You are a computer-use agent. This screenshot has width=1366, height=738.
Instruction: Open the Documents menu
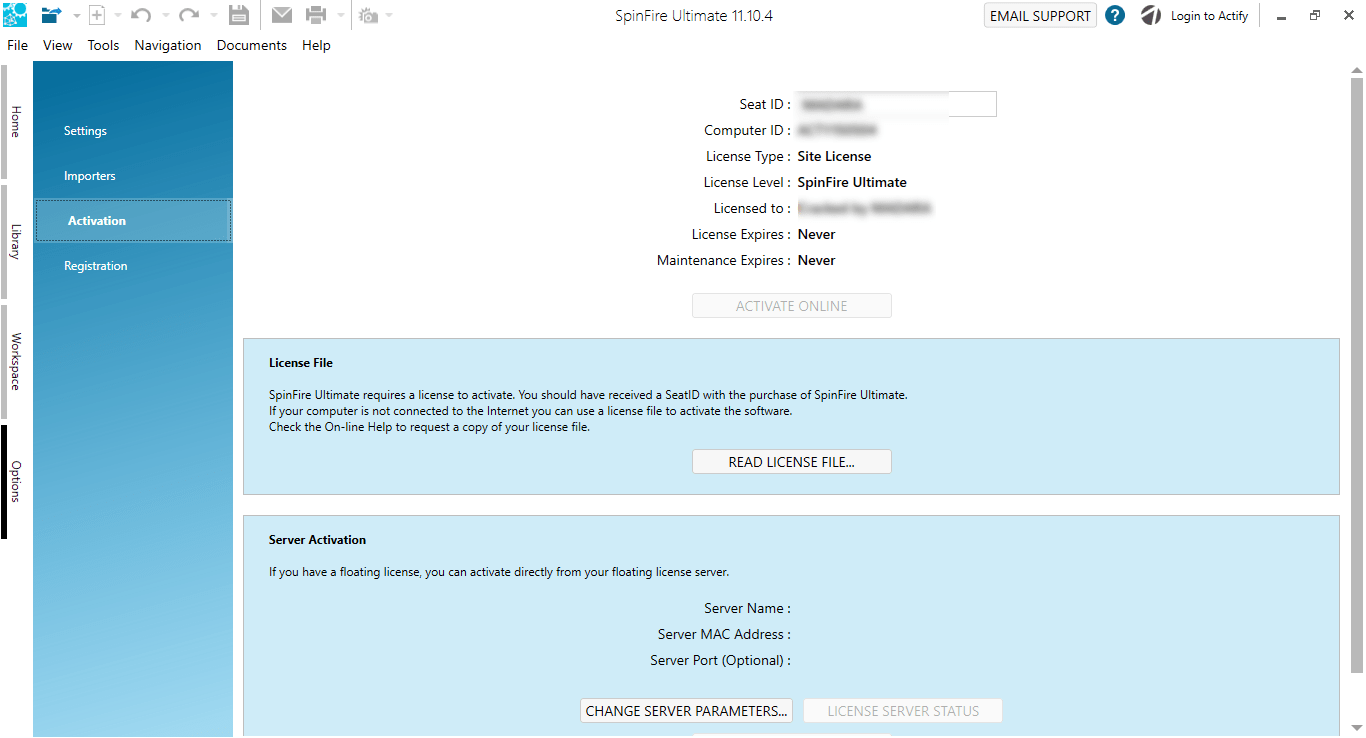pyautogui.click(x=252, y=45)
